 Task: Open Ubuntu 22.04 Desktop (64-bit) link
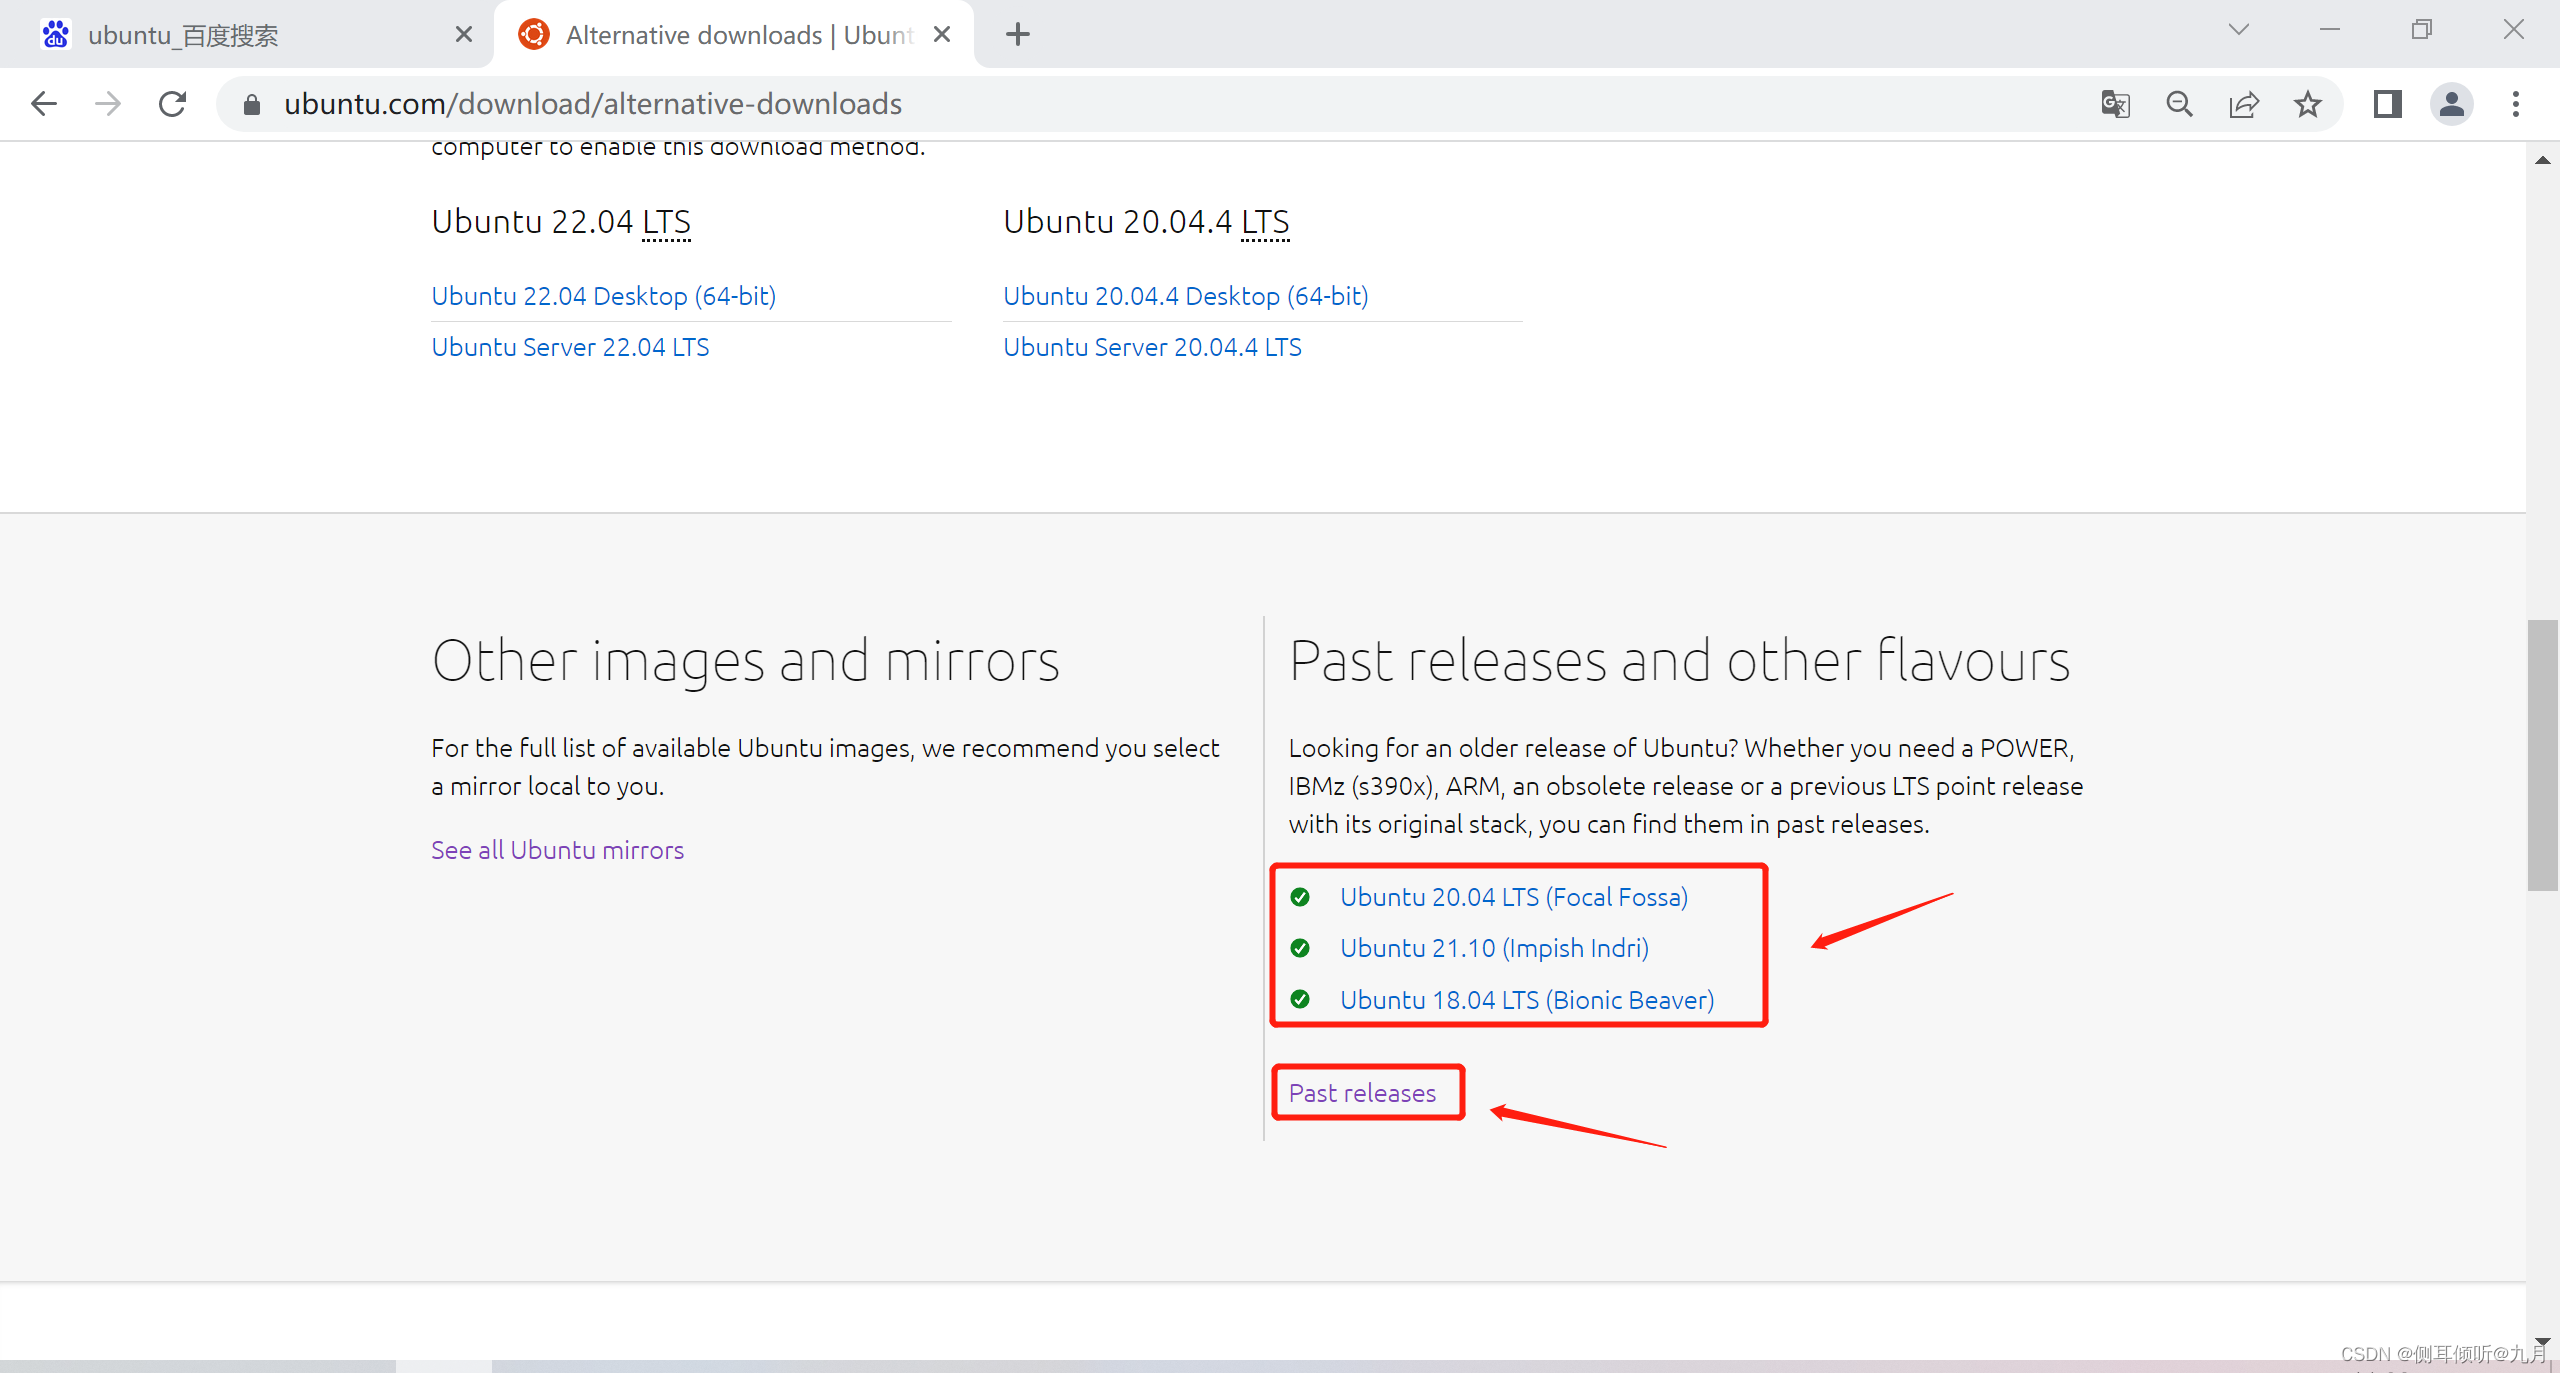604,296
